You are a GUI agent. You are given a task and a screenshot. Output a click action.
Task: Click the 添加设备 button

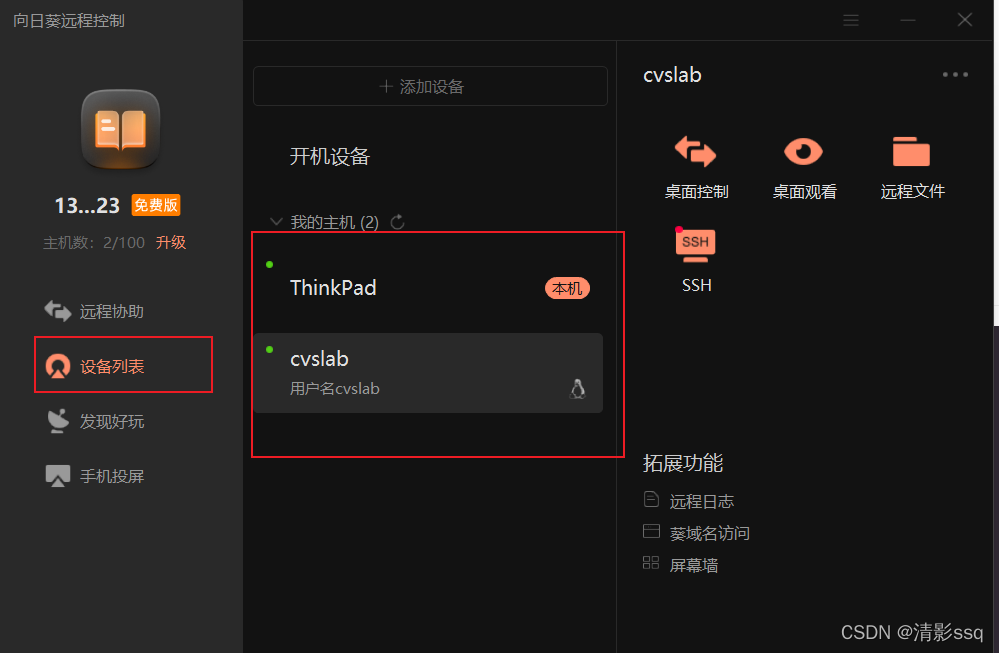pos(430,86)
